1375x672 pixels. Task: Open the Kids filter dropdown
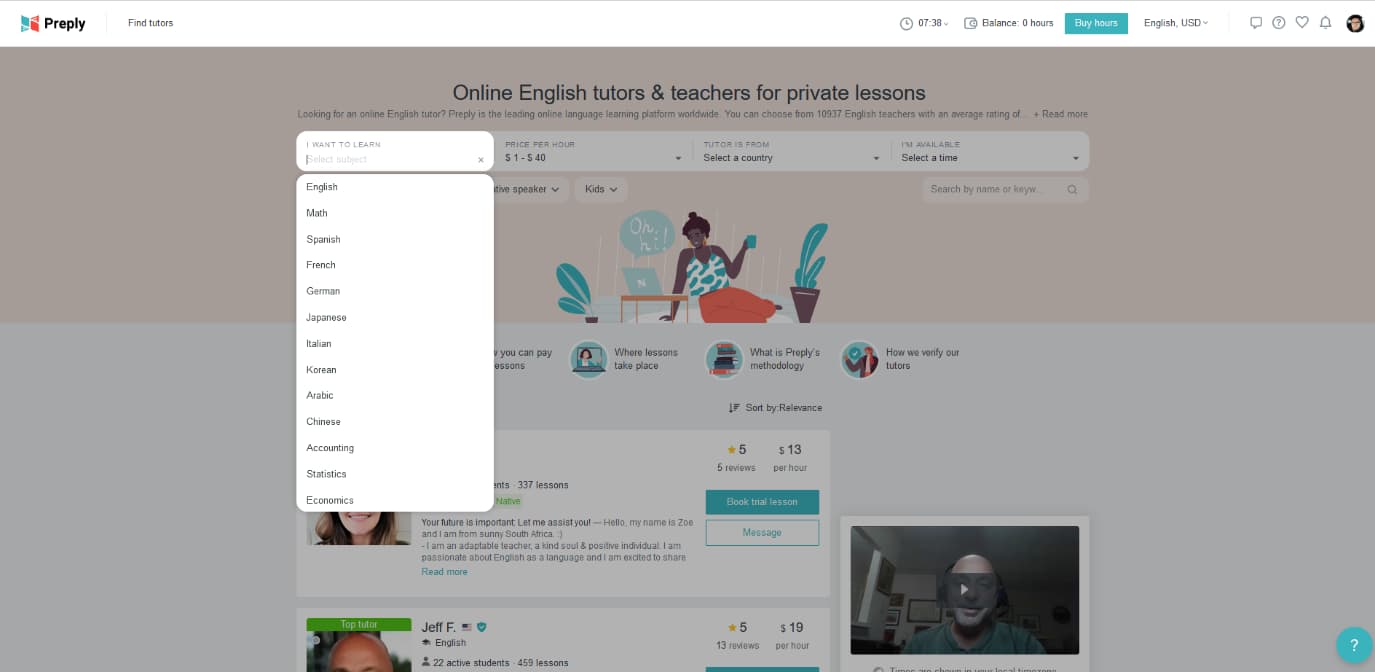(x=600, y=189)
